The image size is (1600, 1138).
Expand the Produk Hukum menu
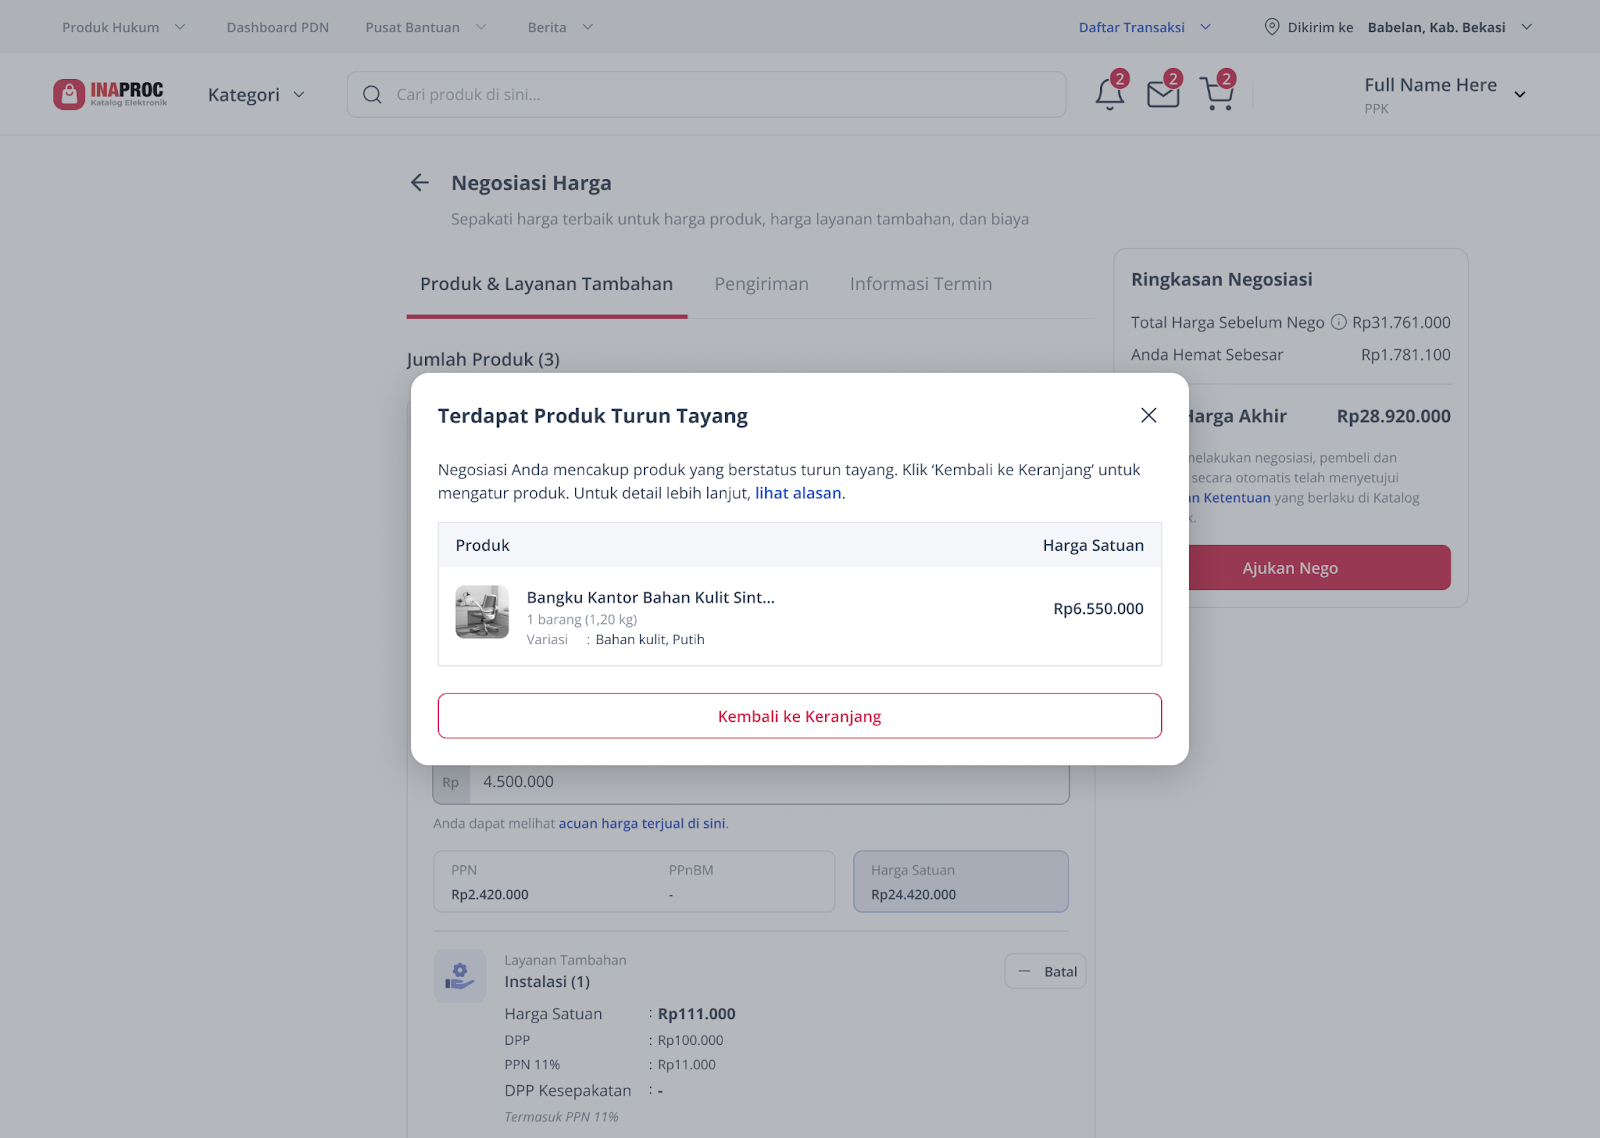tap(124, 27)
